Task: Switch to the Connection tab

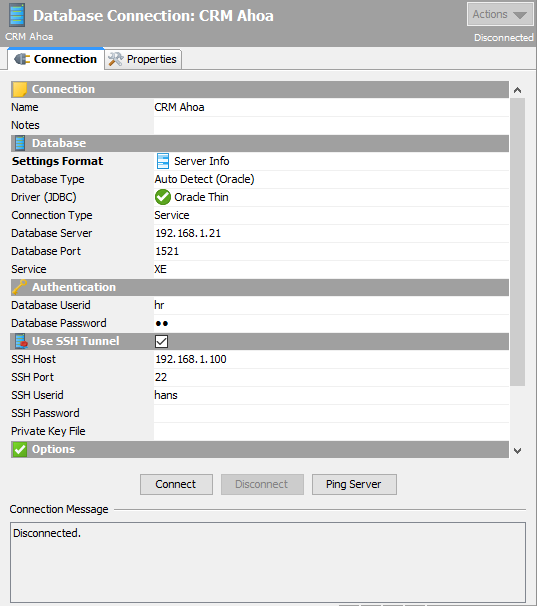Action: [x=56, y=59]
